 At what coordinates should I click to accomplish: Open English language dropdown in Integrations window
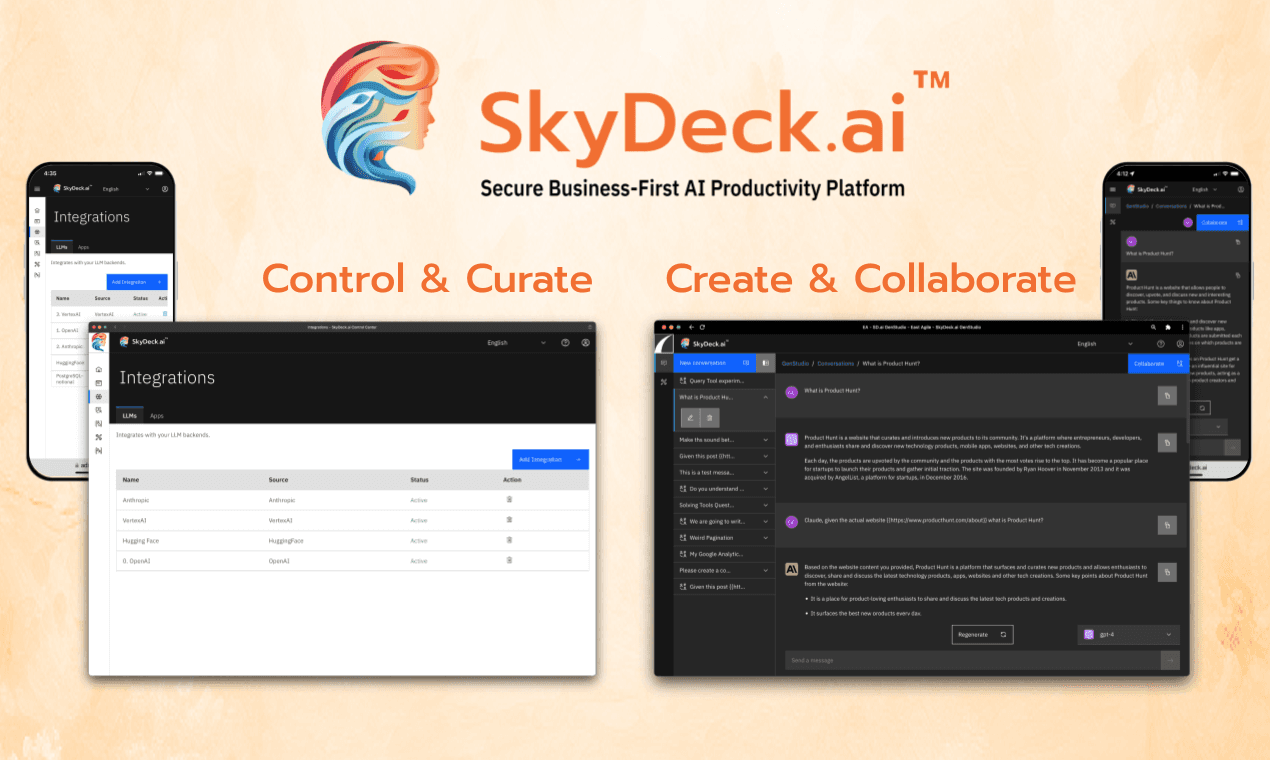point(516,343)
